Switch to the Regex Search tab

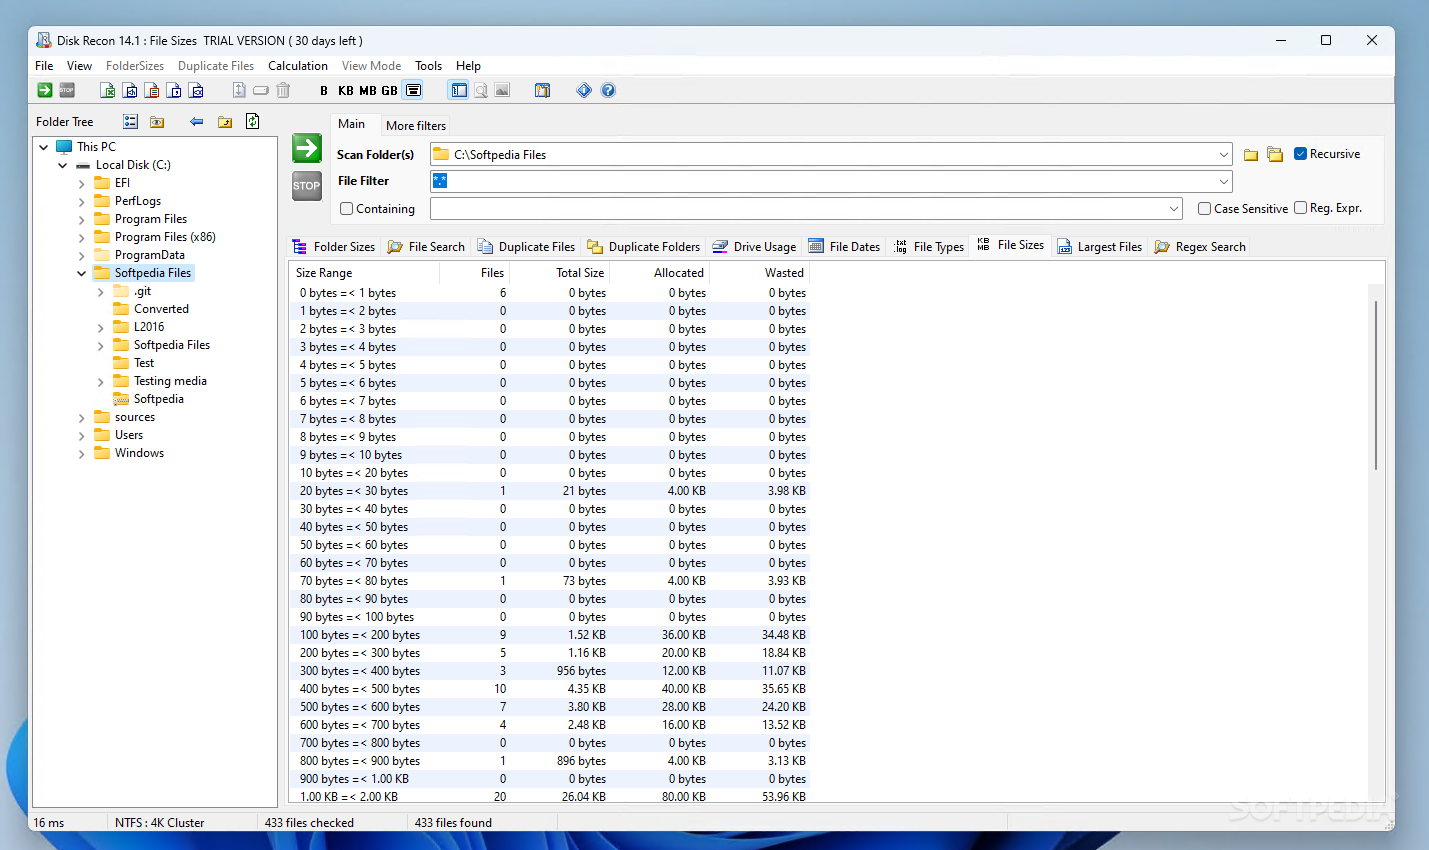pos(1200,247)
